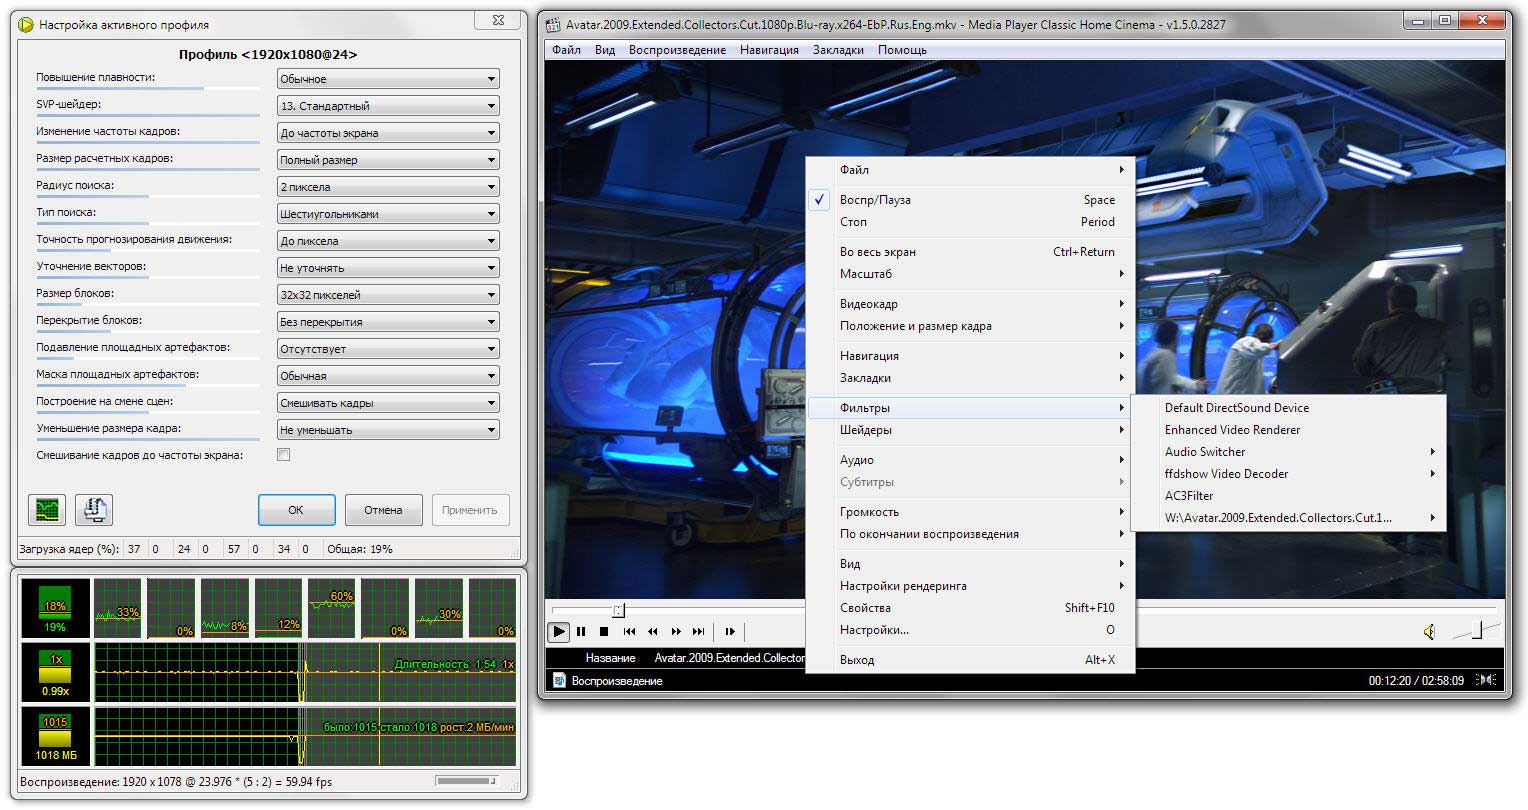Mute audio via the speaker icon
The image size is (1528, 810).
1430,631
